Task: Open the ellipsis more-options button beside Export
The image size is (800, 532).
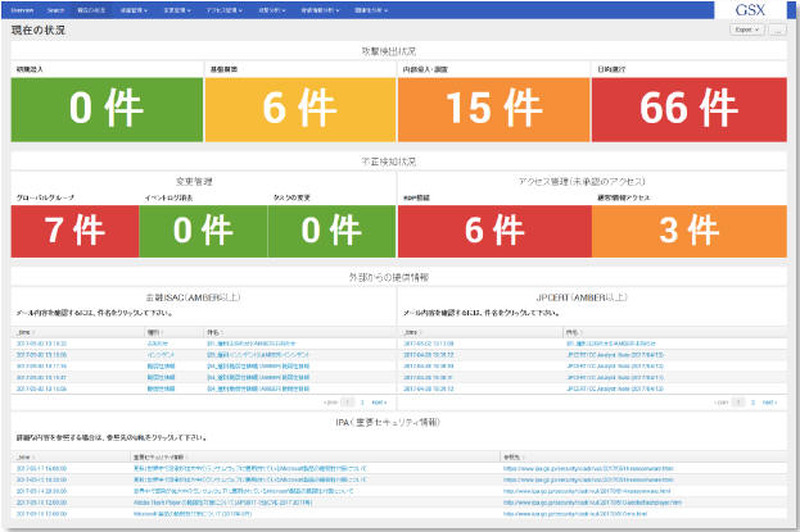Action: pyautogui.click(x=779, y=30)
